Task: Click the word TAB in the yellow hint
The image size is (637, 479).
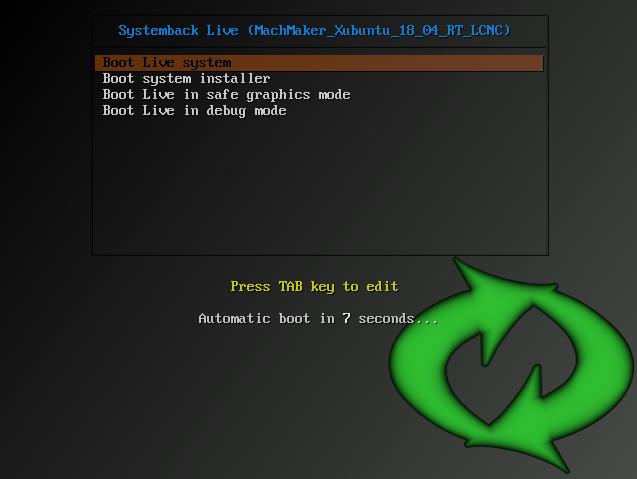Action: (290, 286)
